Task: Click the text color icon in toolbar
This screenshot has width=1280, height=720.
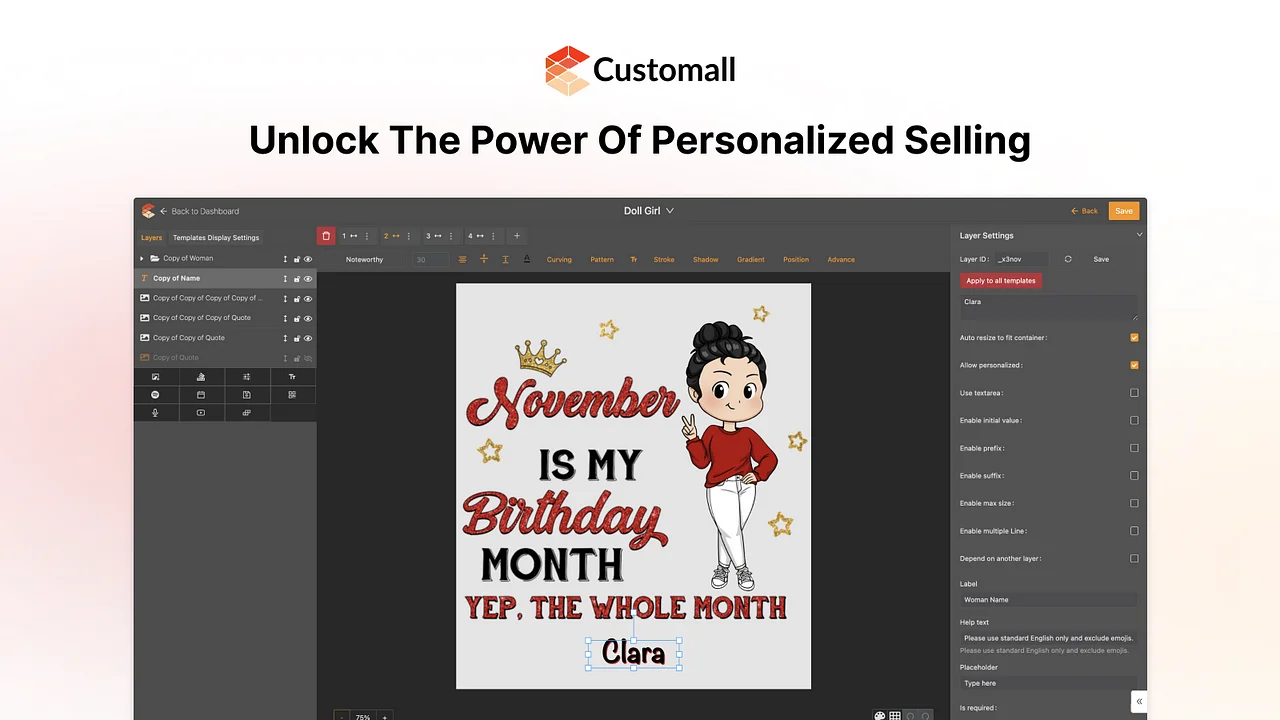Action: pyautogui.click(x=527, y=259)
